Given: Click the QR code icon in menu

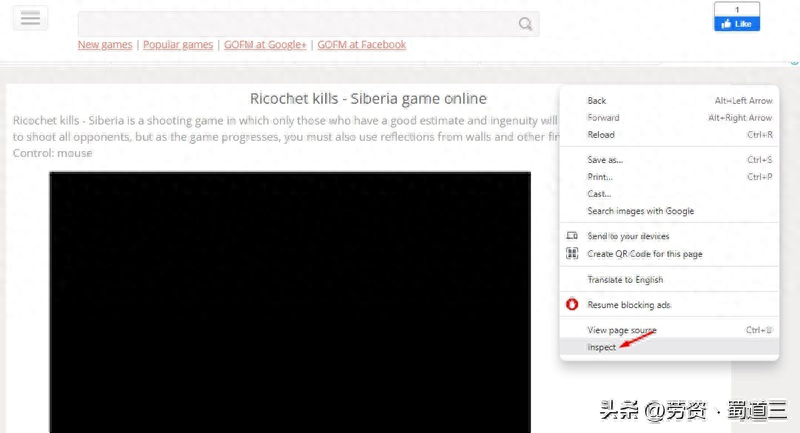Looking at the screenshot, I should 573,254.
